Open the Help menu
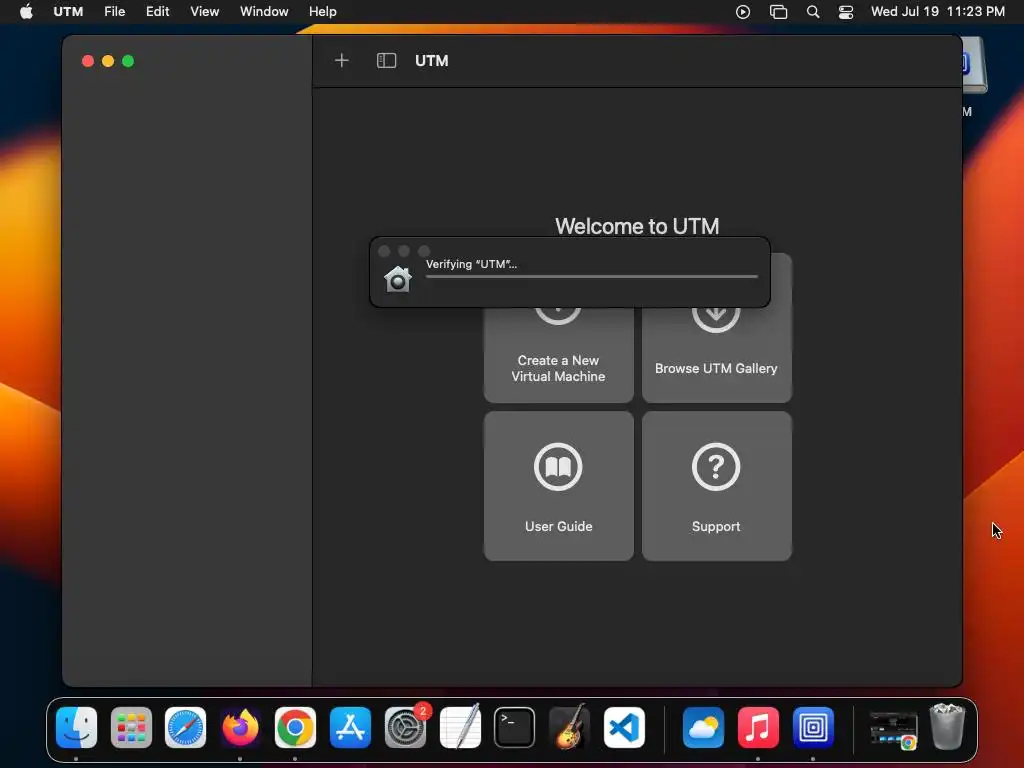This screenshot has width=1024, height=768. [323, 12]
